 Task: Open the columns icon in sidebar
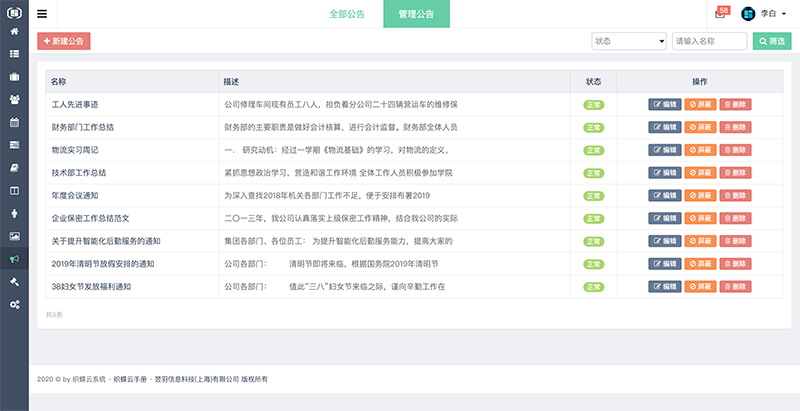click(14, 191)
